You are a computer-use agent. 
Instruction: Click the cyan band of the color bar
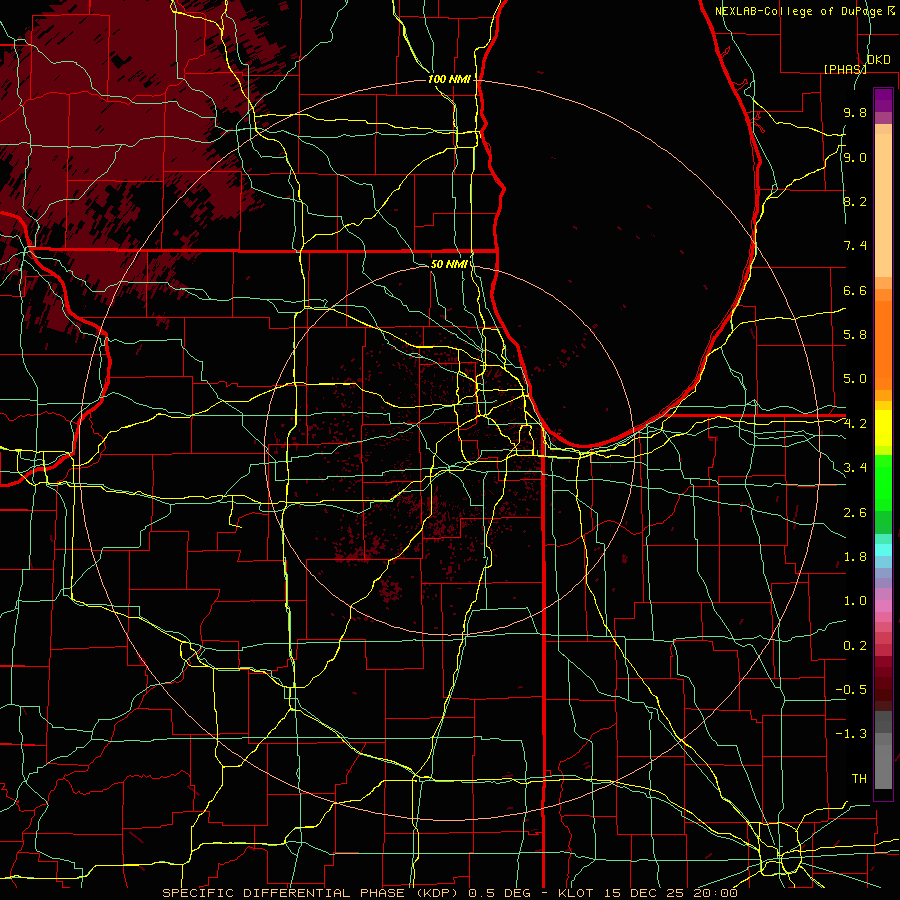[883, 550]
